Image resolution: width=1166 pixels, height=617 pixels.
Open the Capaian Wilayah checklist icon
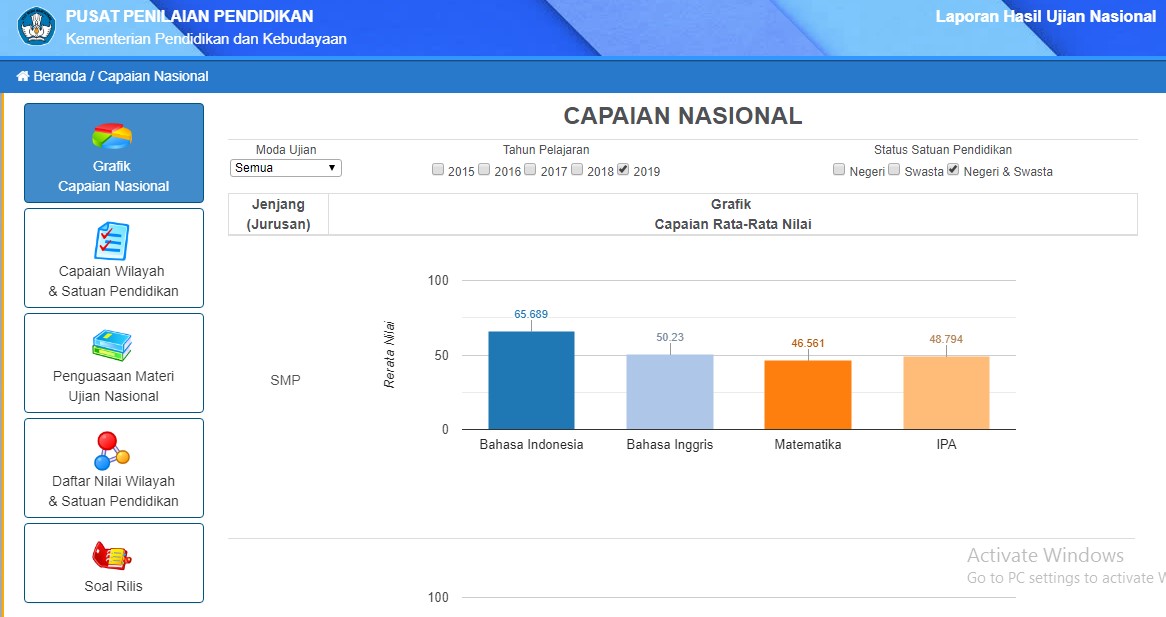click(112, 241)
